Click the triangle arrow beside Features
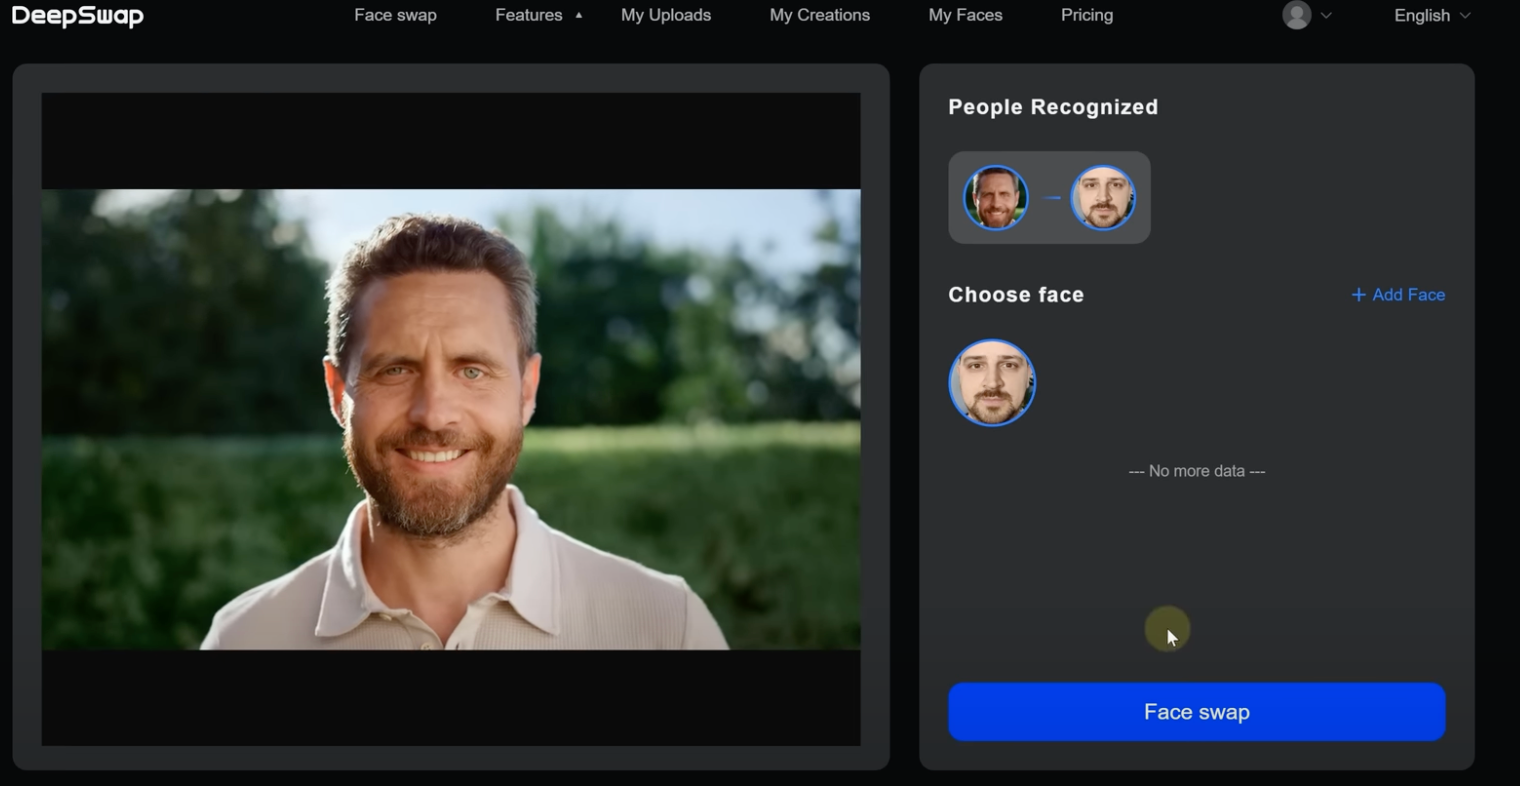The image size is (1520, 786). click(579, 15)
